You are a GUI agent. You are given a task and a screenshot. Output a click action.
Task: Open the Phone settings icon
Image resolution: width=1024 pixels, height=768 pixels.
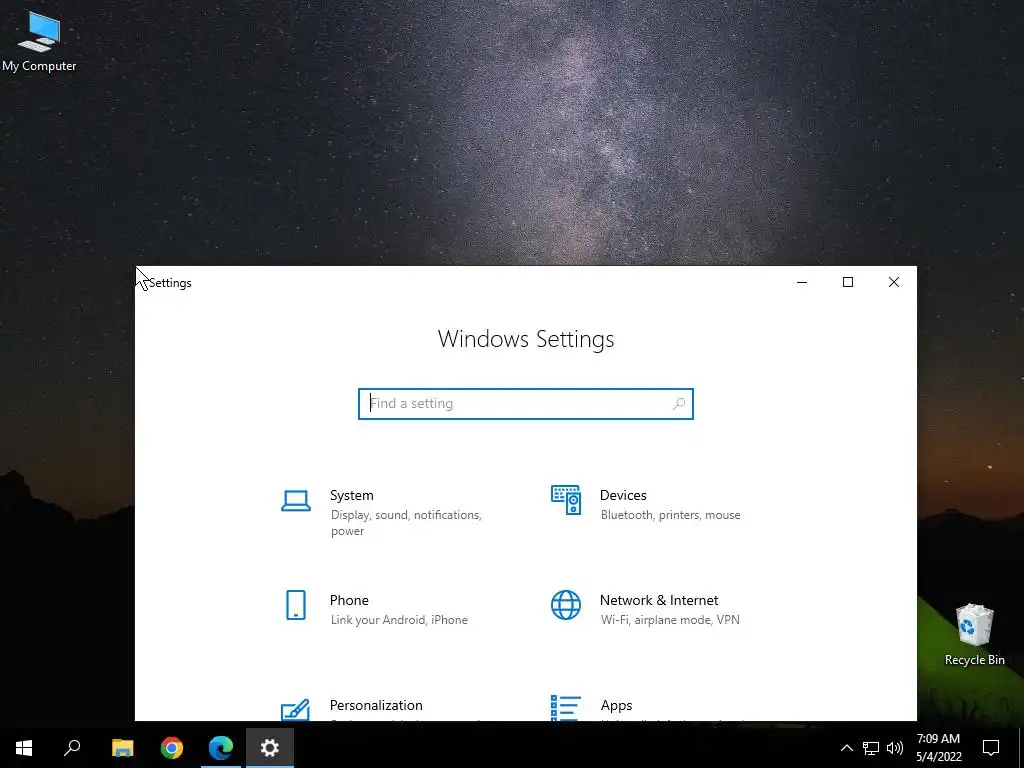296,605
